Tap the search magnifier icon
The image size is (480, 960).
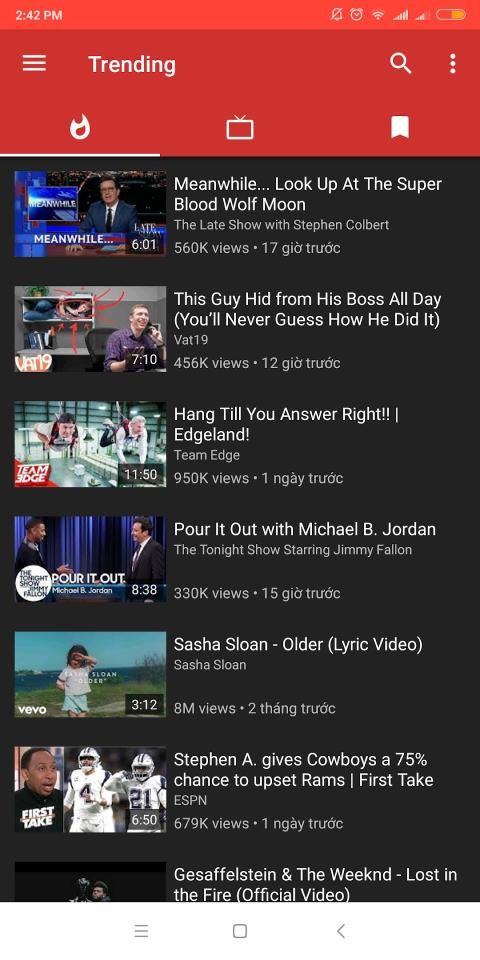(x=401, y=64)
